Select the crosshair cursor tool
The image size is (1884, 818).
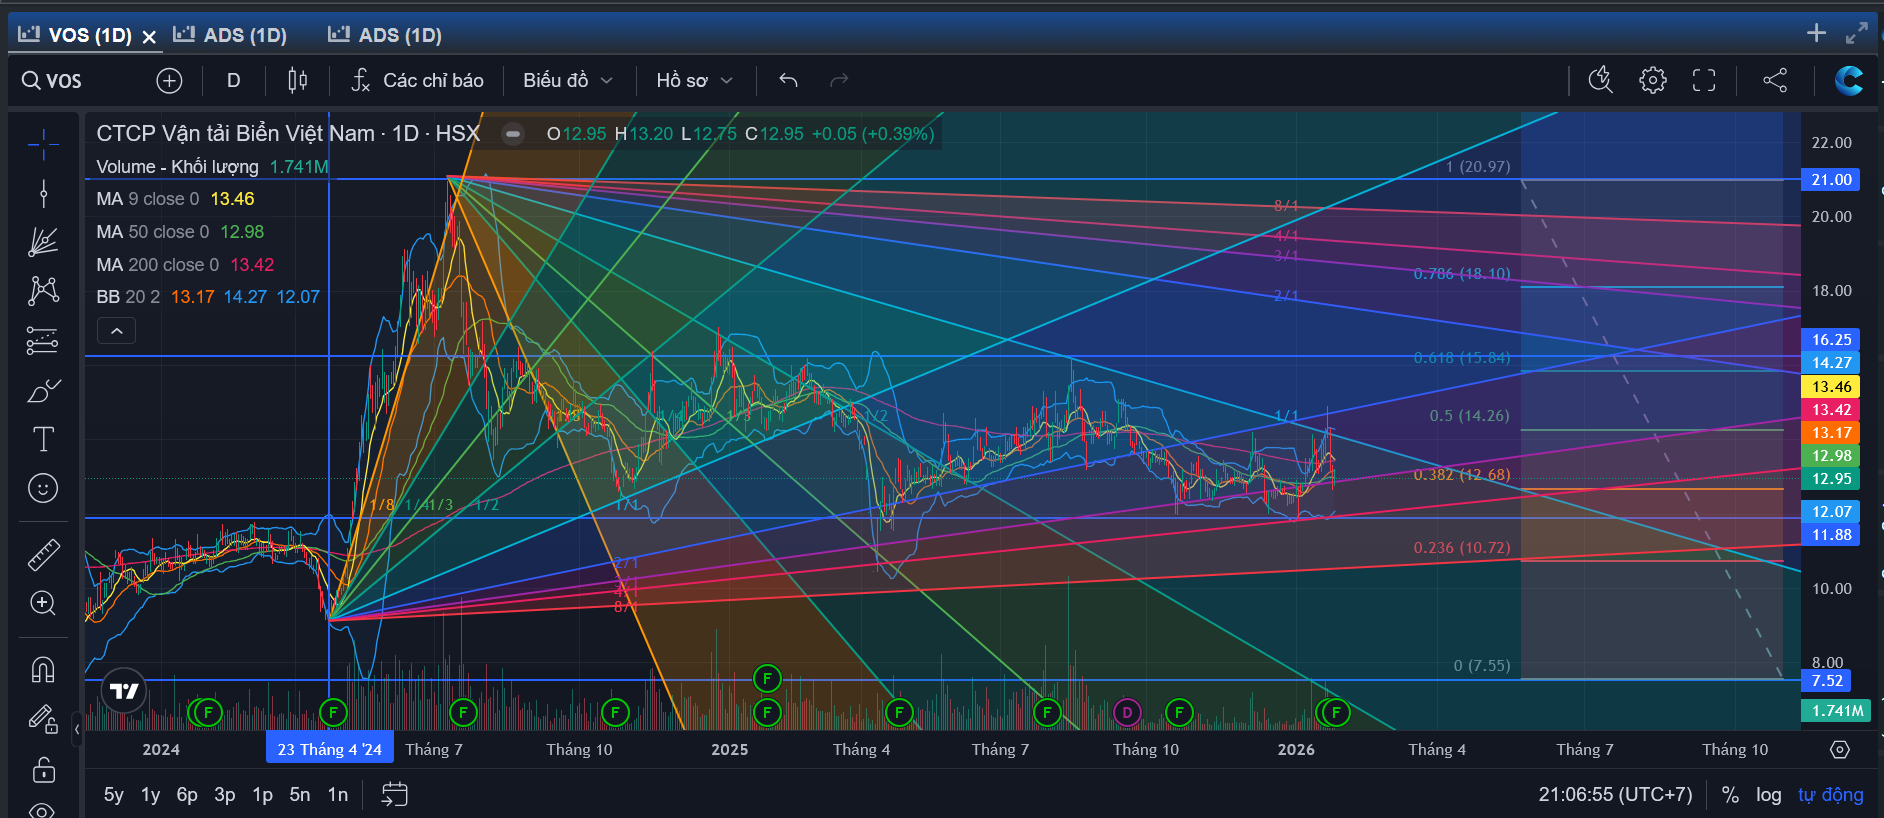point(43,145)
